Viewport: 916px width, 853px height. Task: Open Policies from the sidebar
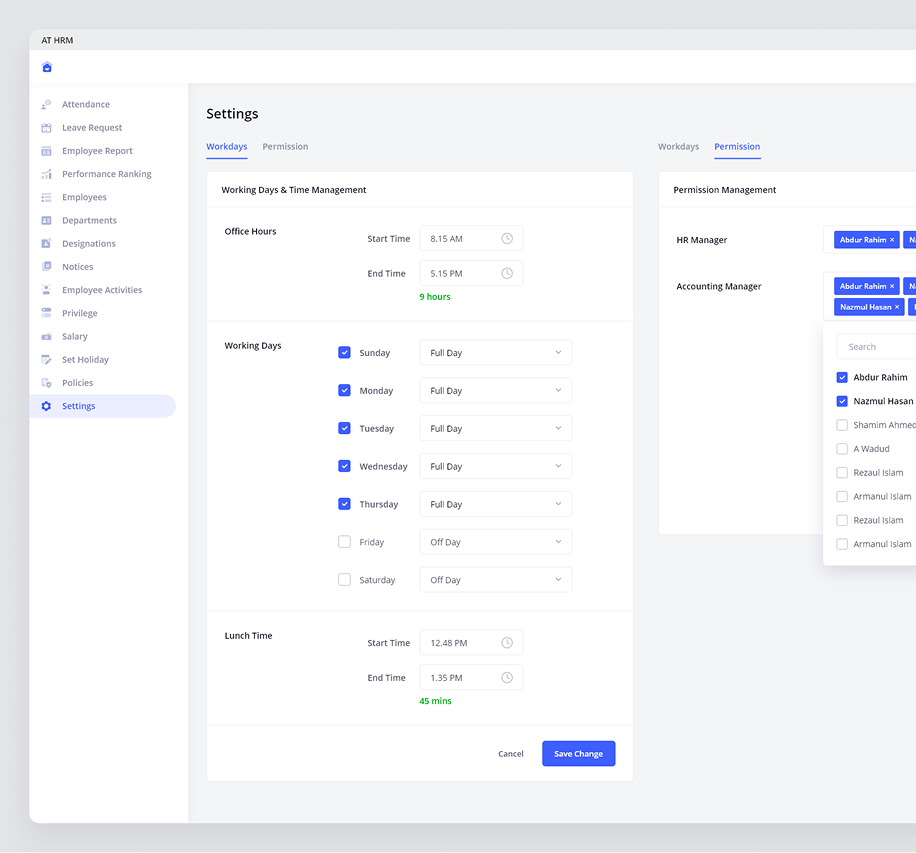click(x=78, y=383)
